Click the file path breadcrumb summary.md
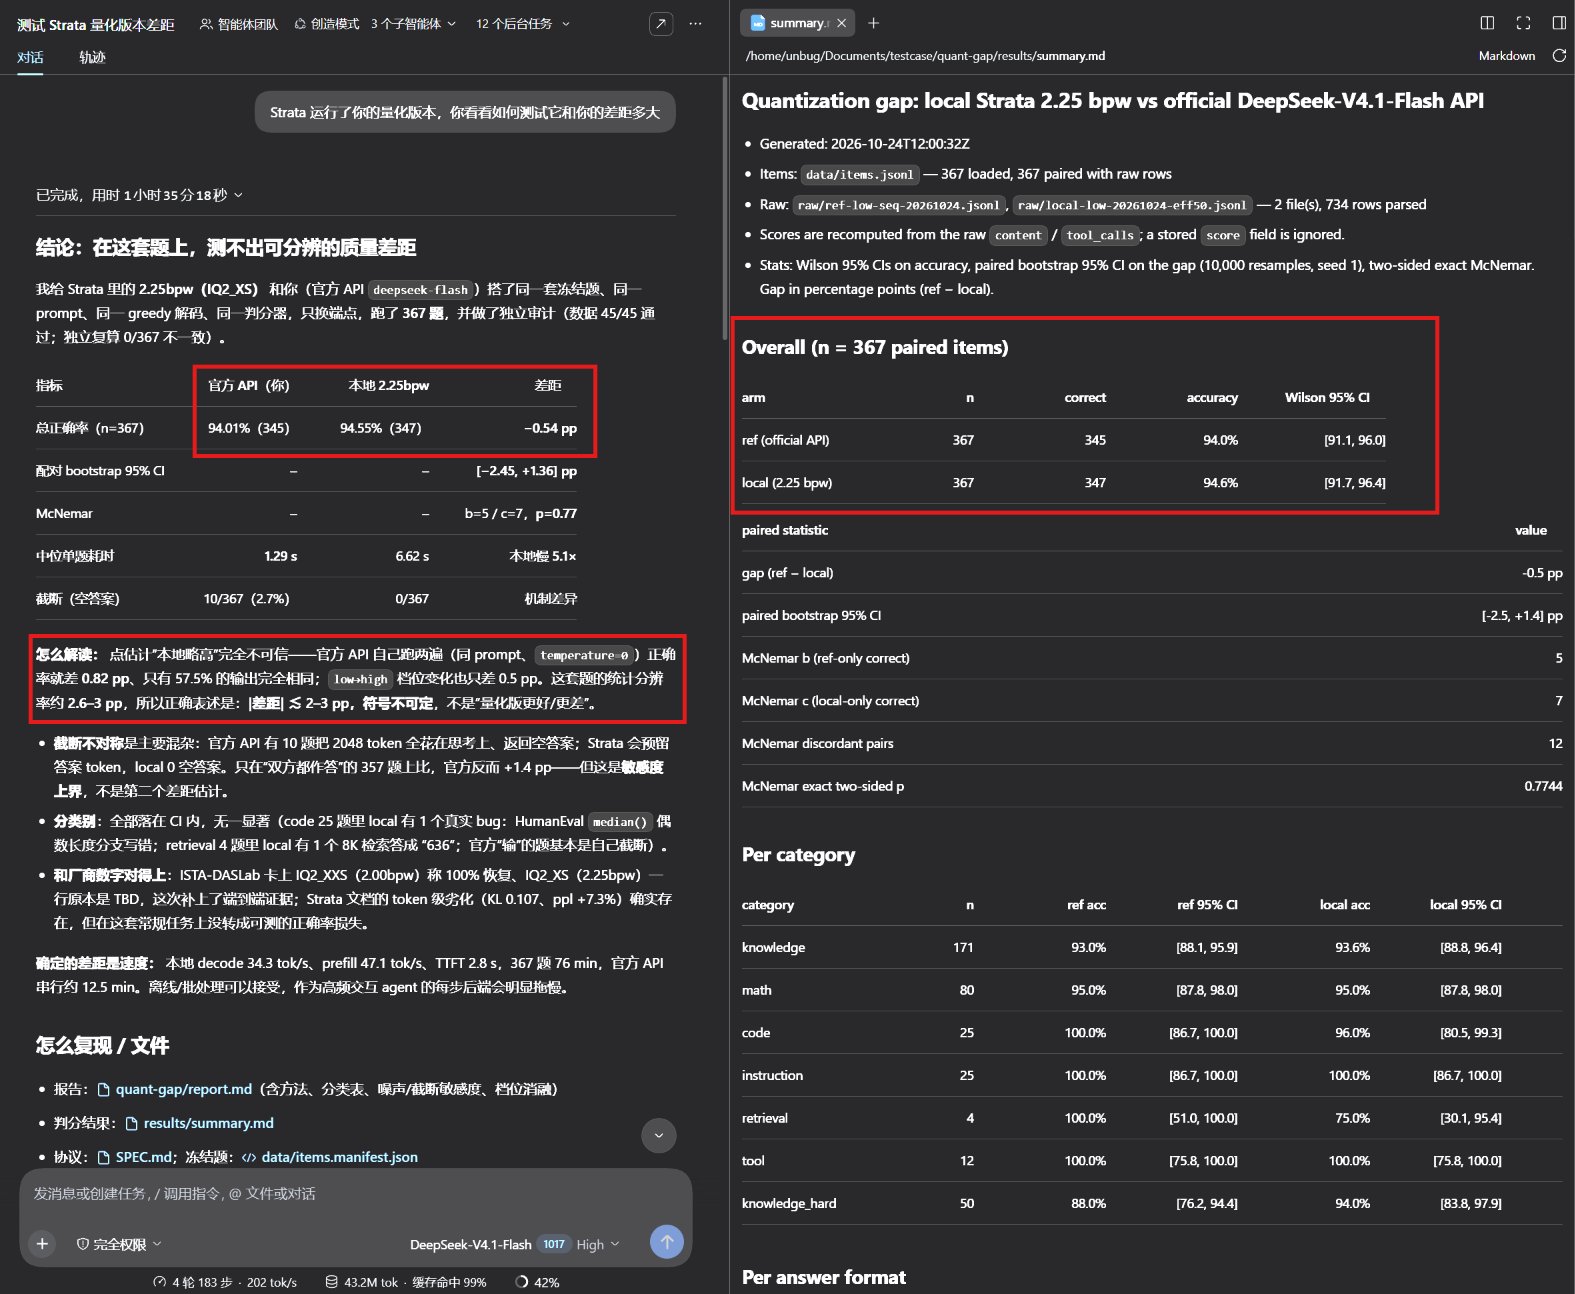The height and width of the screenshot is (1294, 1575). [x=1071, y=56]
